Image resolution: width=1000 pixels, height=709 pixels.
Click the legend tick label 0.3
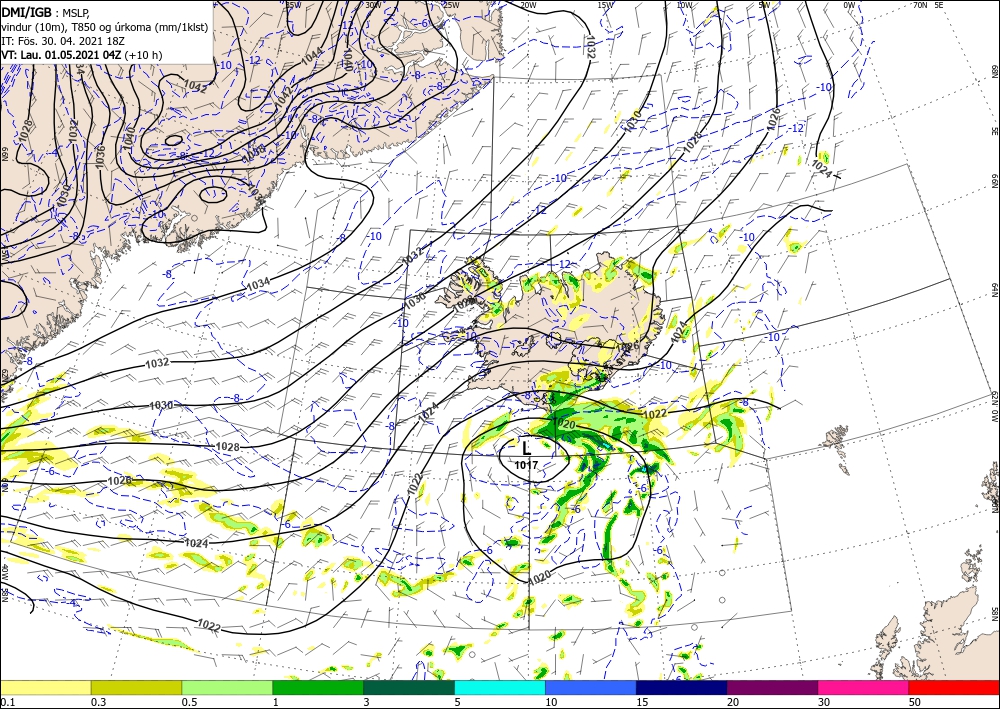pos(98,702)
